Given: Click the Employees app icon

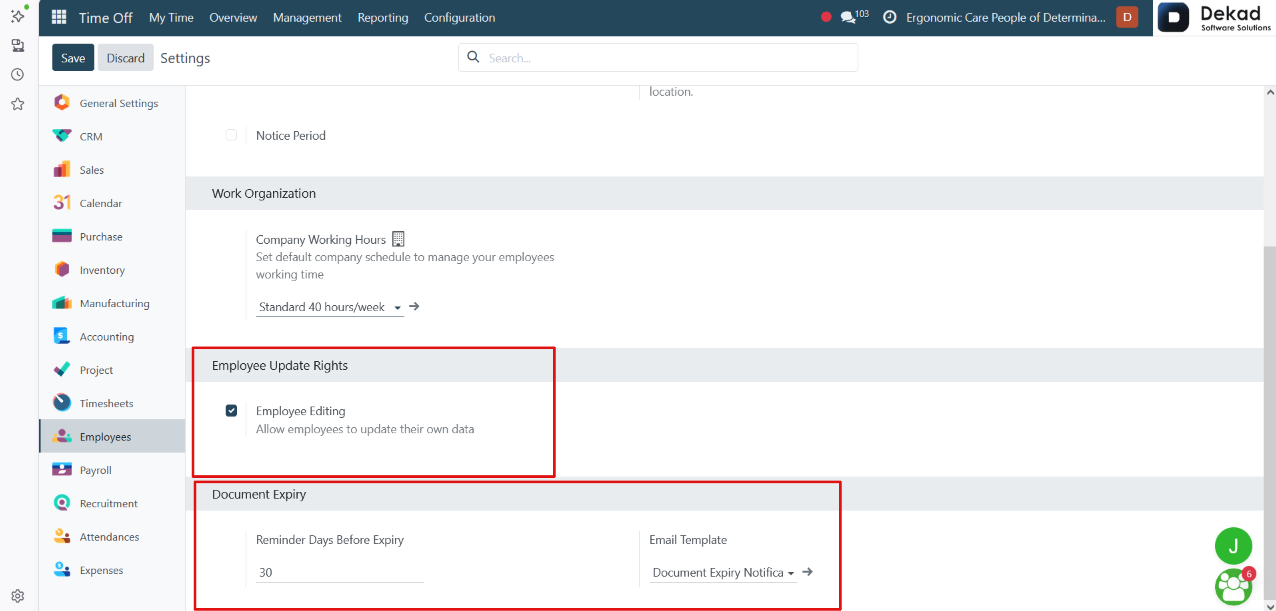Looking at the screenshot, I should [x=62, y=437].
